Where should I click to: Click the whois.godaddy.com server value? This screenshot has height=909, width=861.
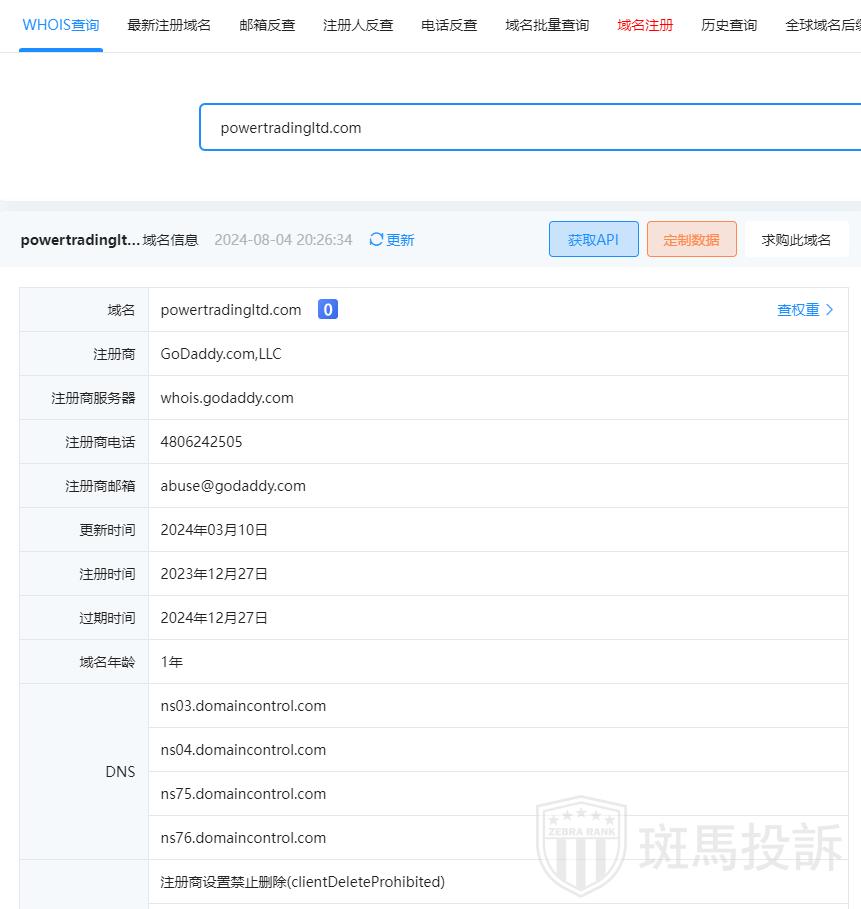227,398
